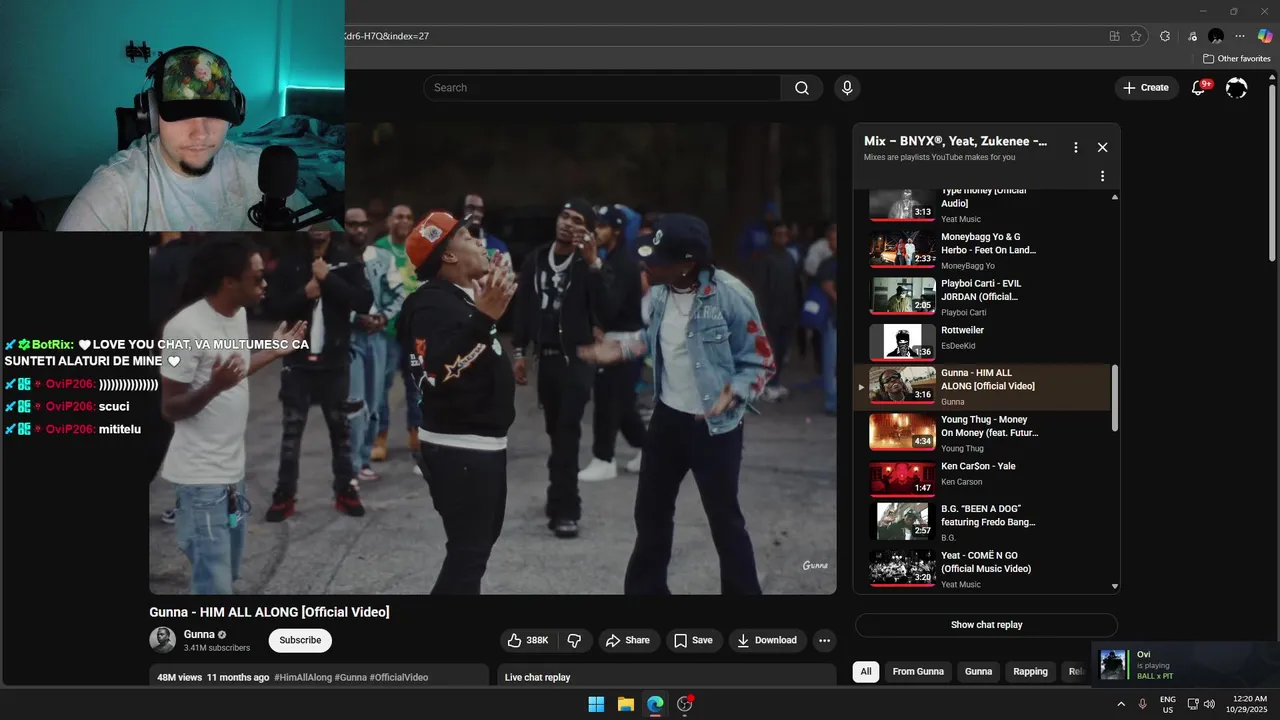Viewport: 1280px width, 720px height.
Task: Focus the YouTube search field
Action: click(x=602, y=88)
